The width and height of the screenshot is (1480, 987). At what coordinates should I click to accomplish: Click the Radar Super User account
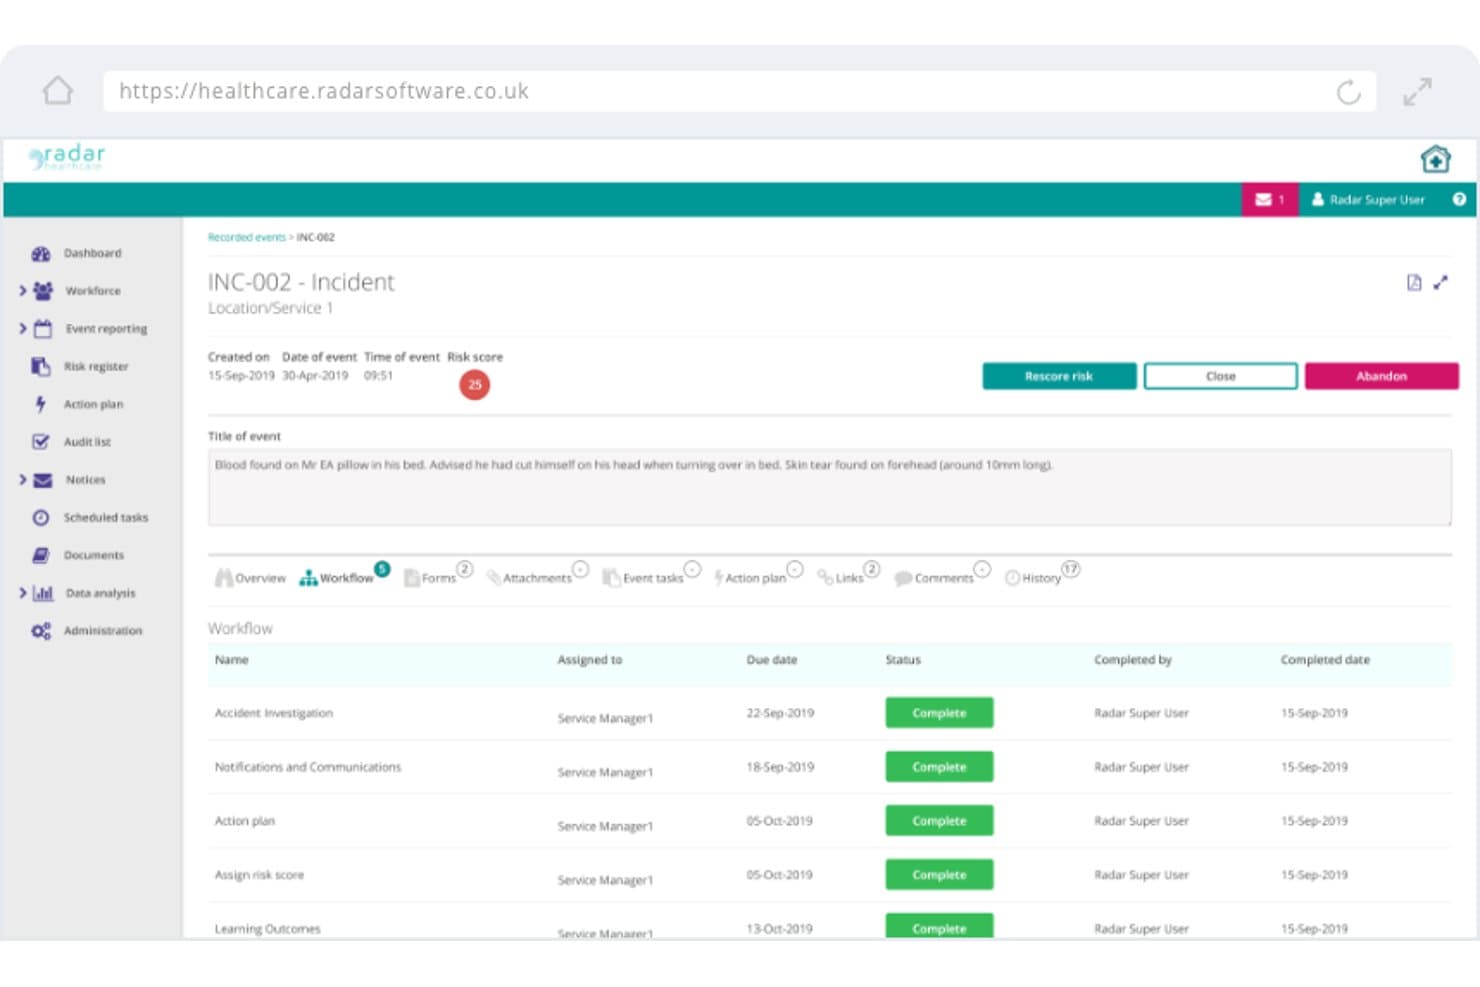tap(1368, 200)
